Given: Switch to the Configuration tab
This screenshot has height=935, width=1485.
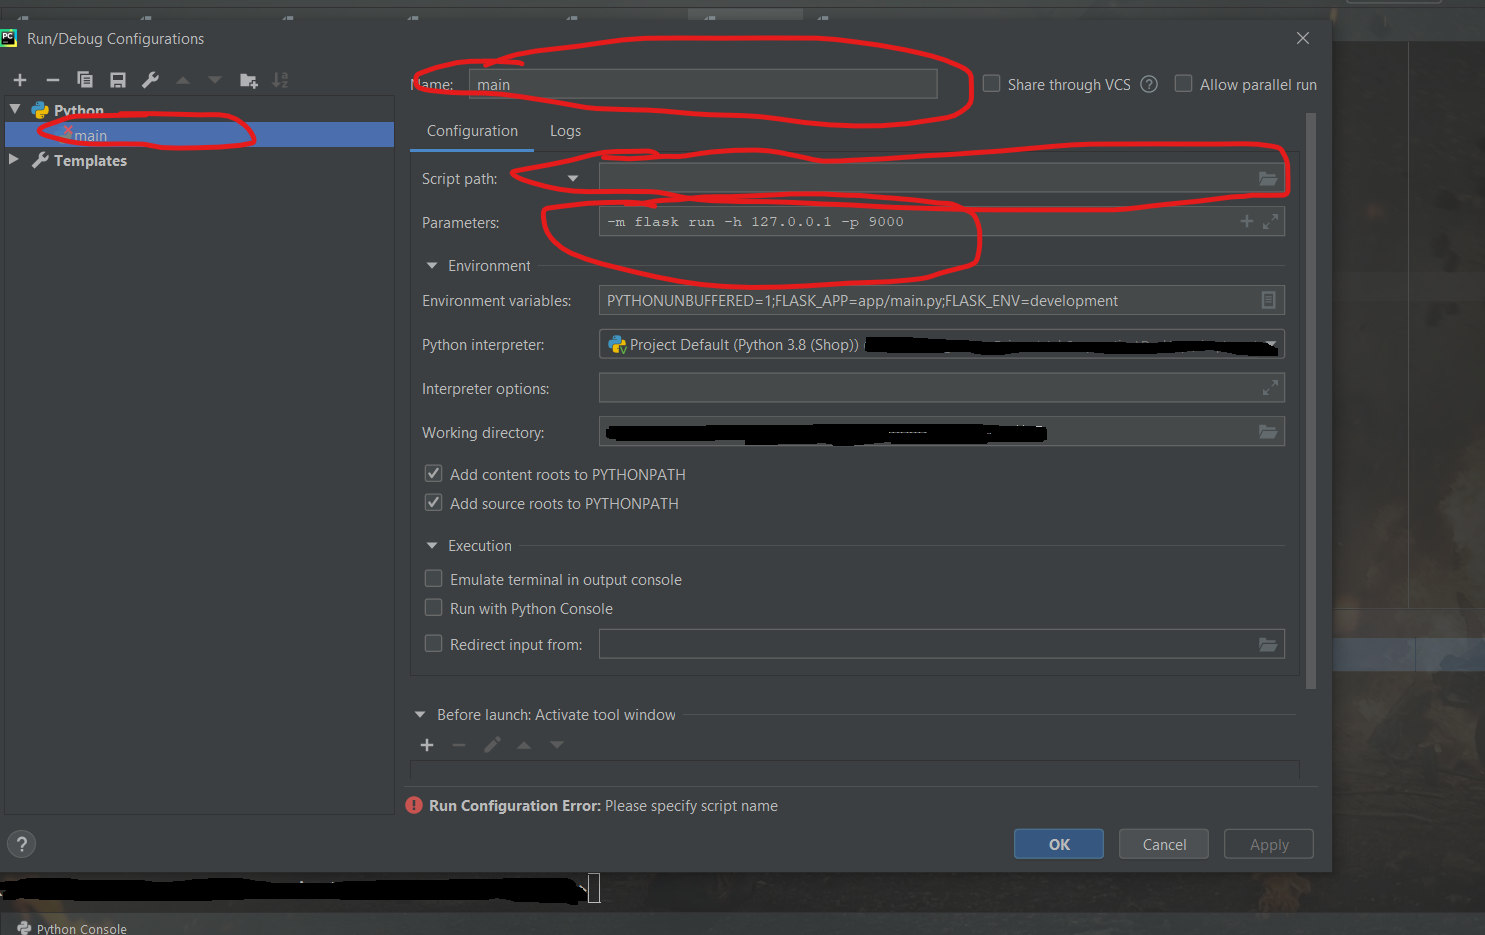Looking at the screenshot, I should pos(472,131).
